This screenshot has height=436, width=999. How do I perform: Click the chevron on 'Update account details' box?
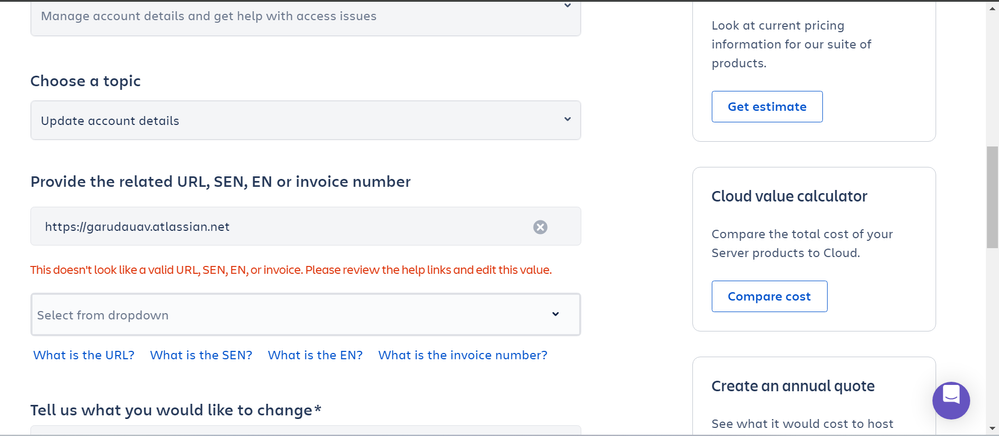pyautogui.click(x=567, y=120)
